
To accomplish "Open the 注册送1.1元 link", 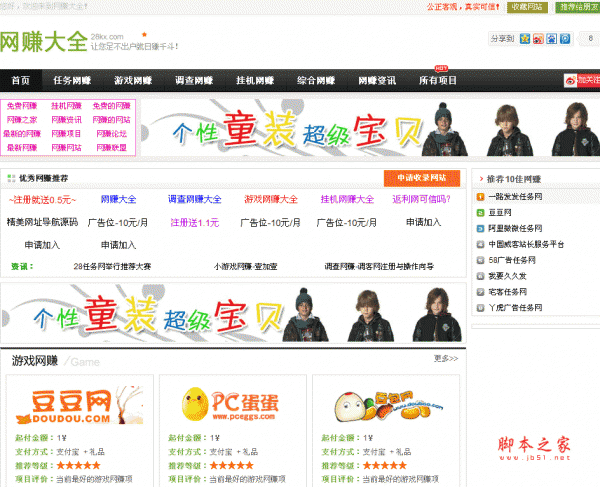I will click(x=195, y=223).
